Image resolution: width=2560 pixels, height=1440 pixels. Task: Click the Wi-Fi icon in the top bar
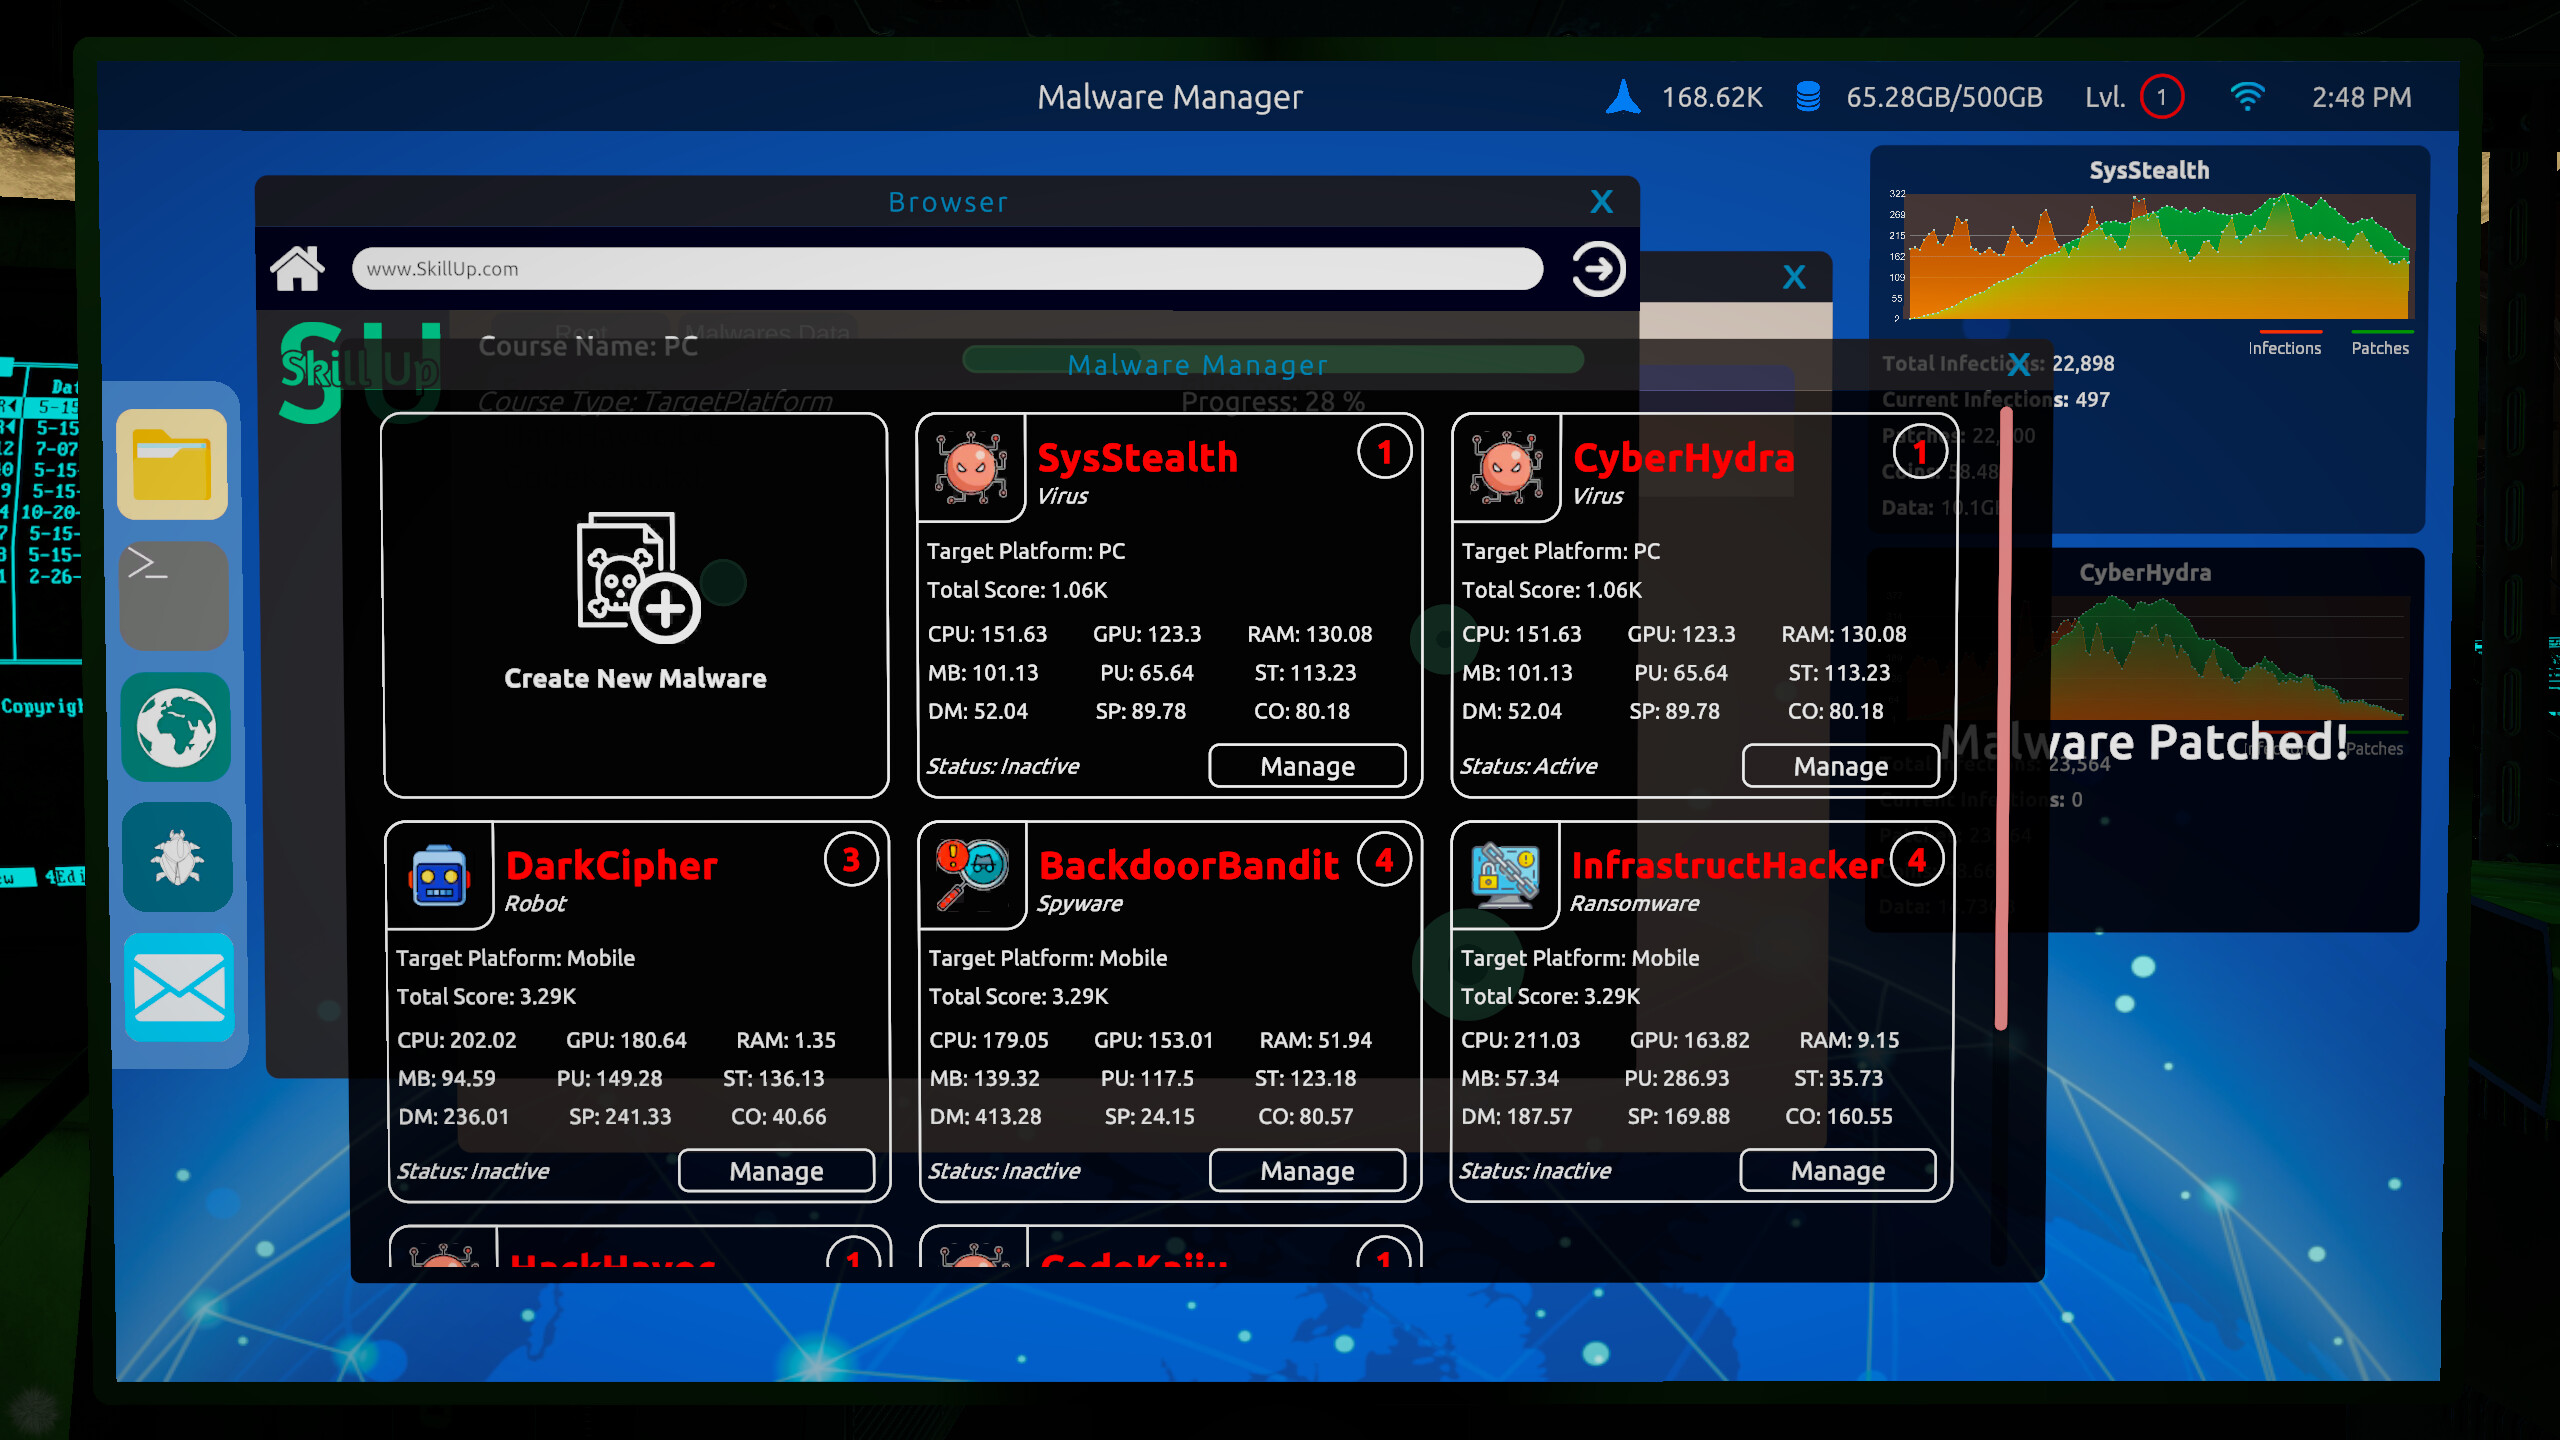pos(2248,96)
